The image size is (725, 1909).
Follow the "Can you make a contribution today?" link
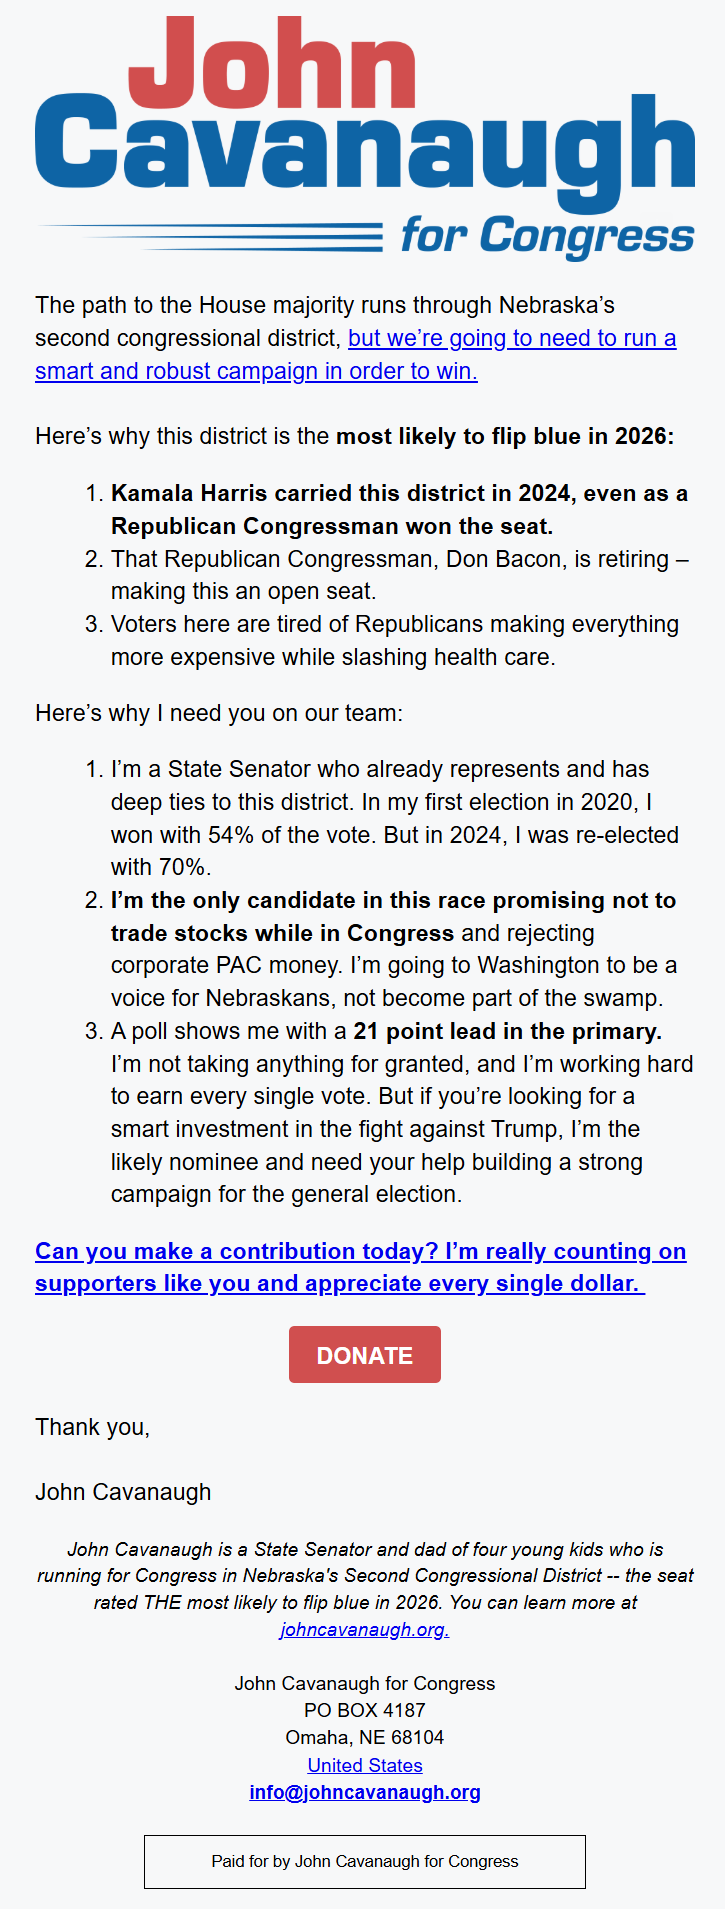coord(360,1267)
